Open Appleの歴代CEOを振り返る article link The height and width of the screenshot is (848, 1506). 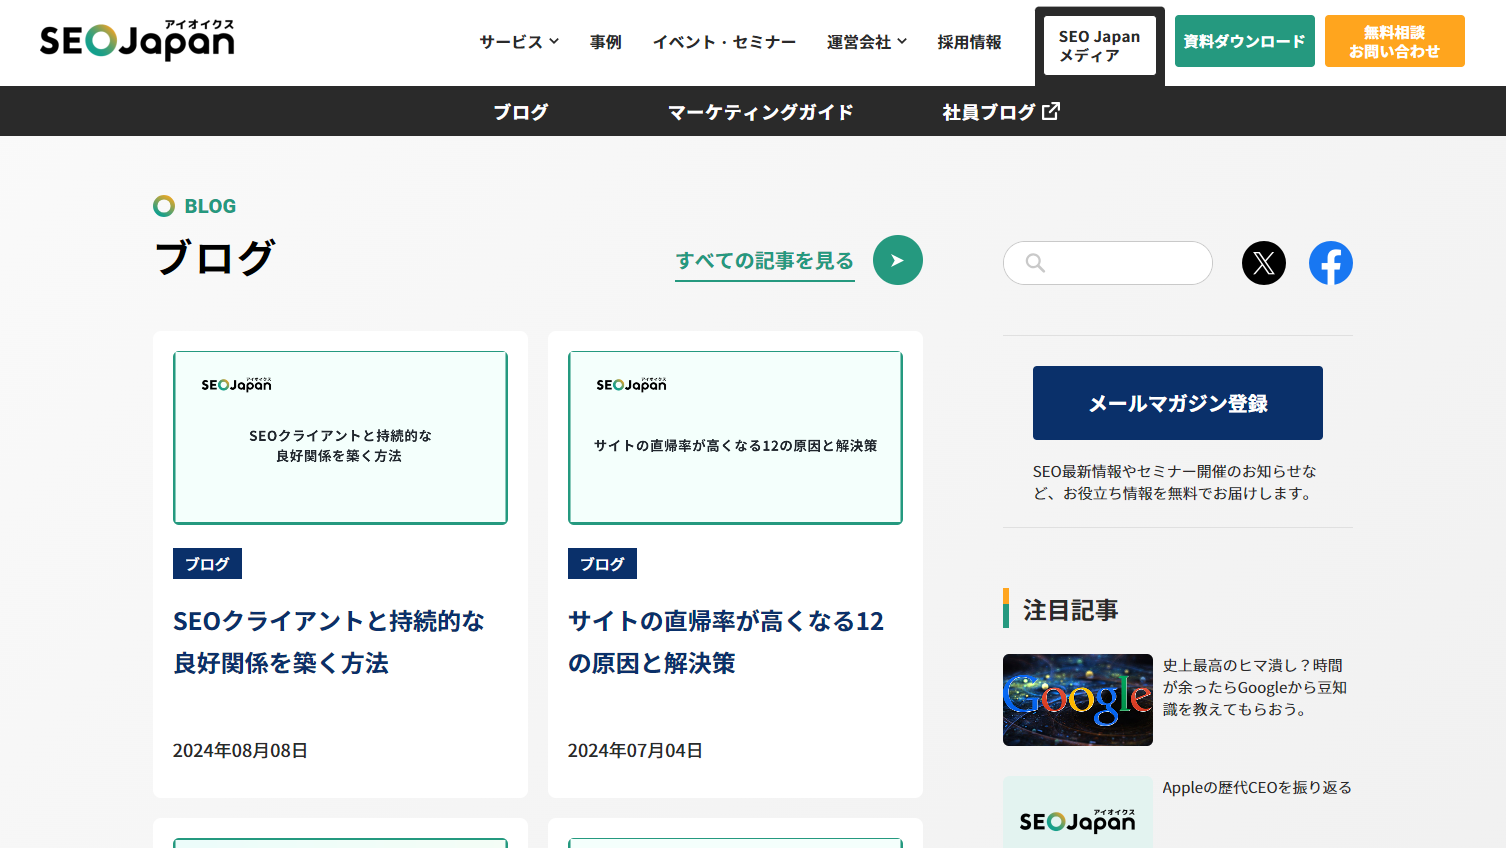coord(1257,788)
